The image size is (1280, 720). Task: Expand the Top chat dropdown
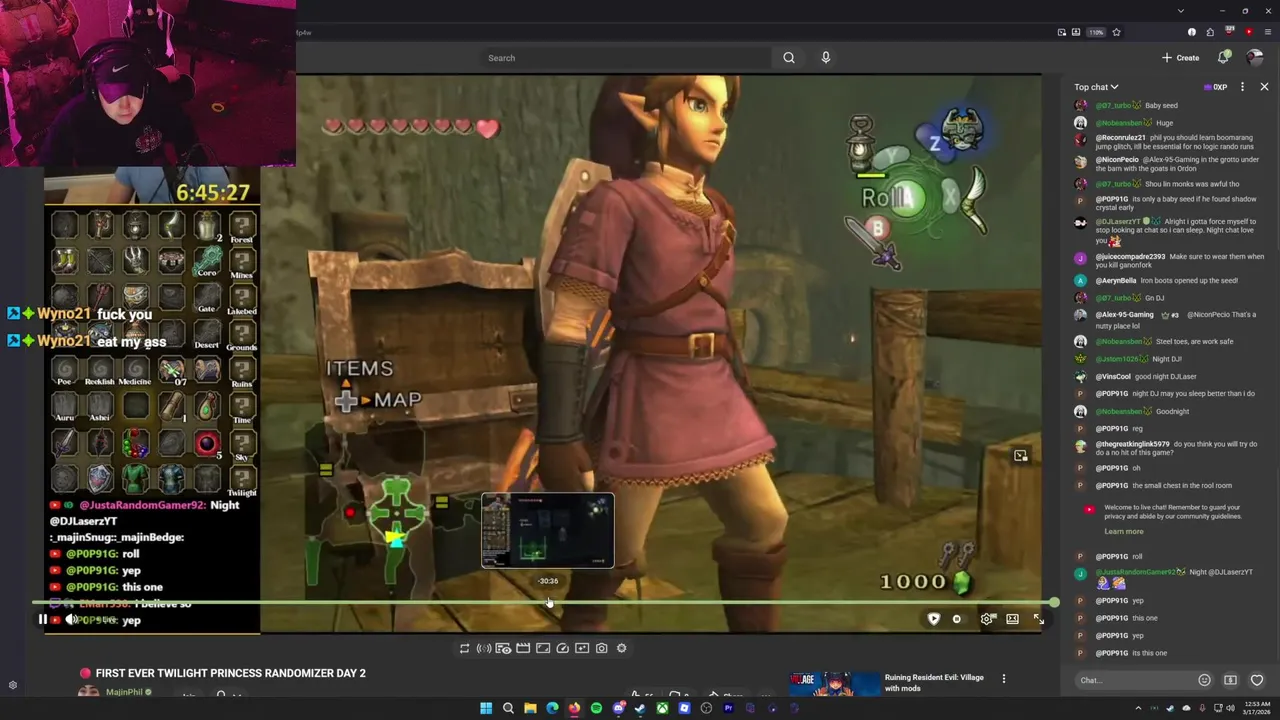click(1096, 87)
